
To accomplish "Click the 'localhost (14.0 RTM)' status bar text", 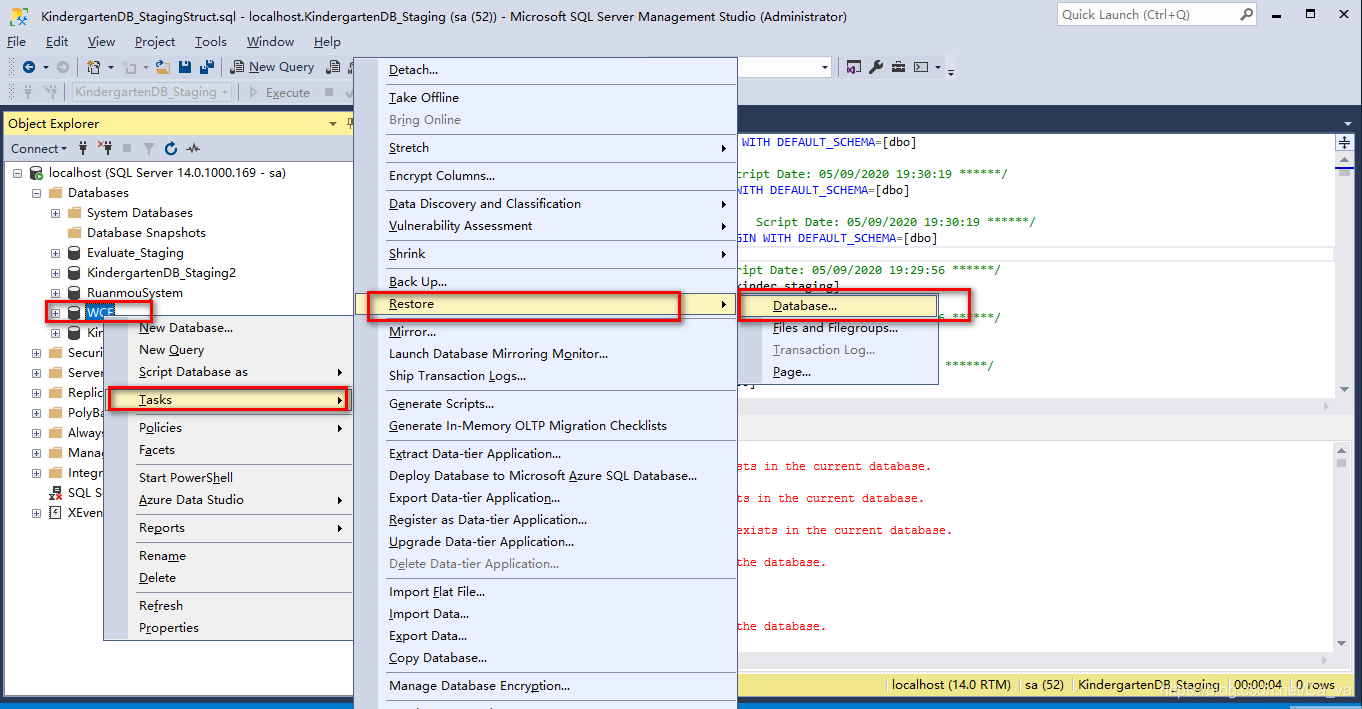I will tap(951, 685).
